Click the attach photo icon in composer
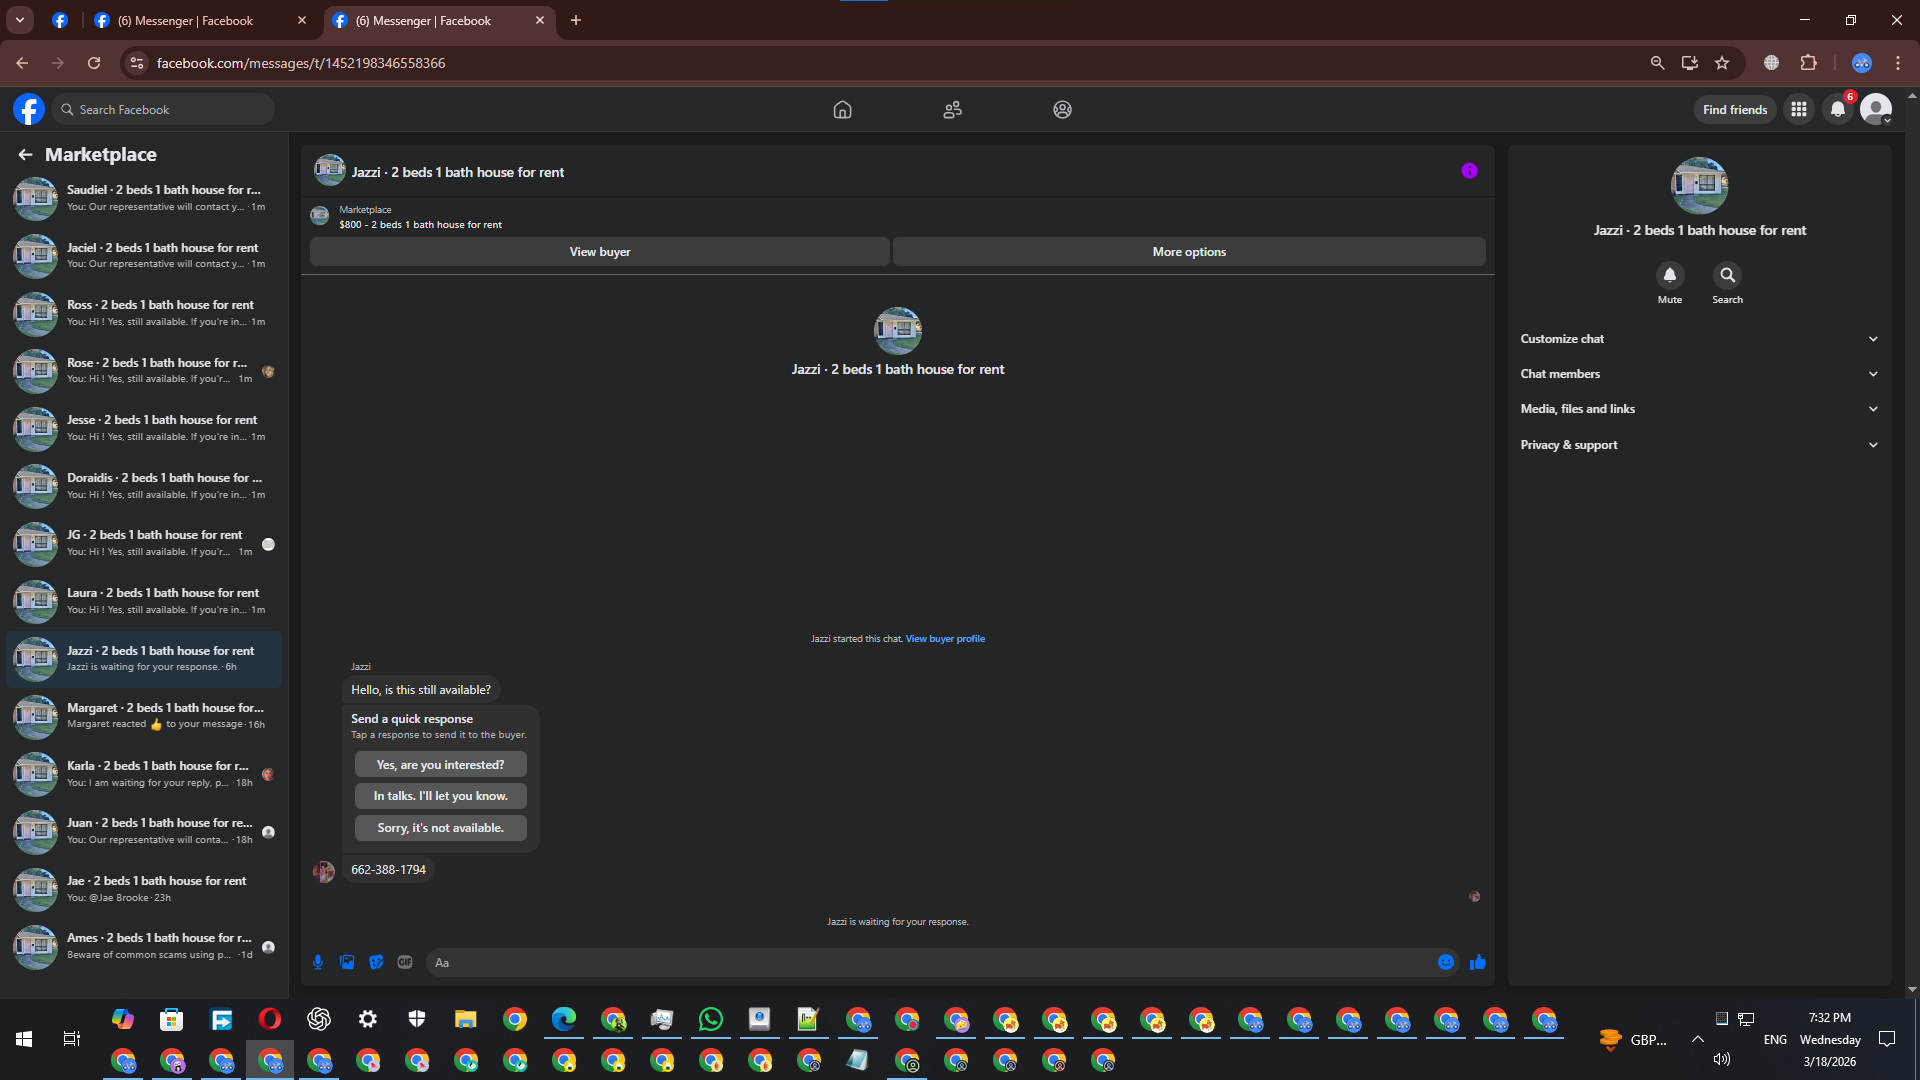The image size is (1920, 1080). click(x=347, y=962)
